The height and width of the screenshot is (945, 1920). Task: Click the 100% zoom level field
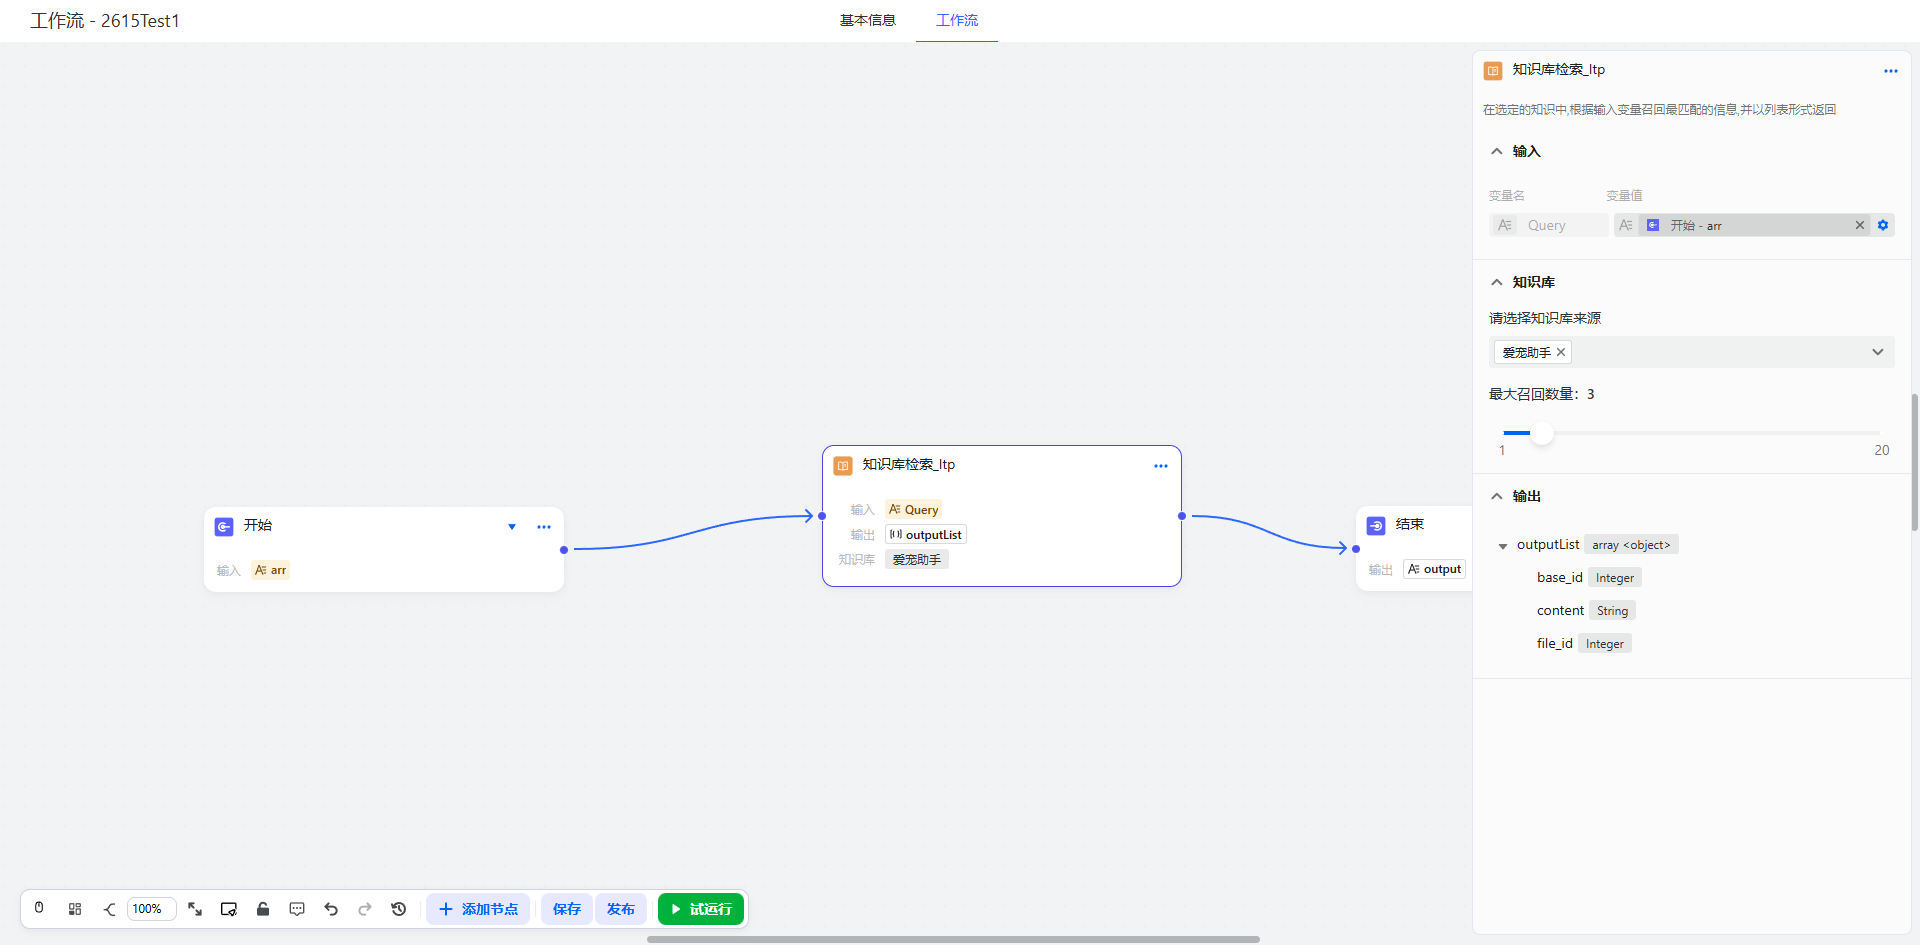click(150, 909)
